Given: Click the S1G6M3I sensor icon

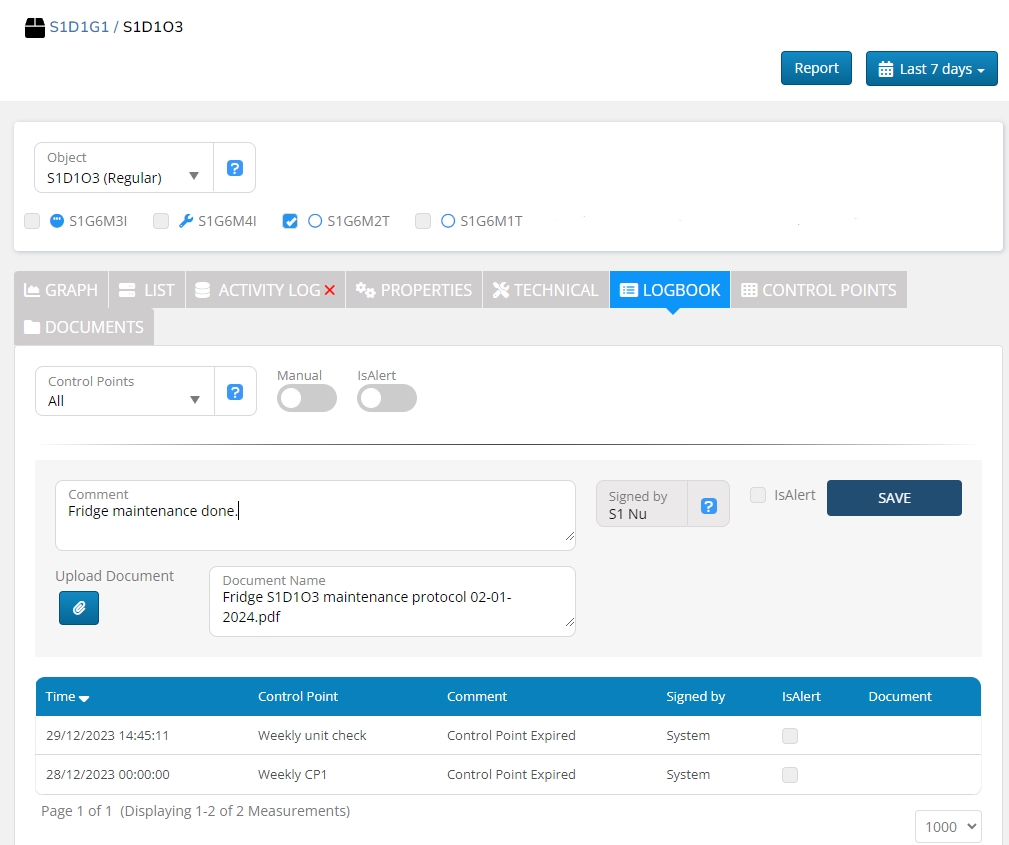Looking at the screenshot, I should tap(57, 221).
